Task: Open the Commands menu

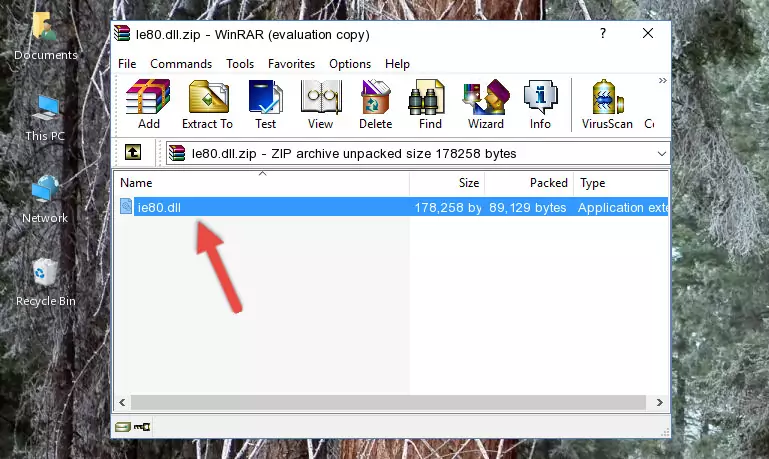Action: (x=181, y=64)
